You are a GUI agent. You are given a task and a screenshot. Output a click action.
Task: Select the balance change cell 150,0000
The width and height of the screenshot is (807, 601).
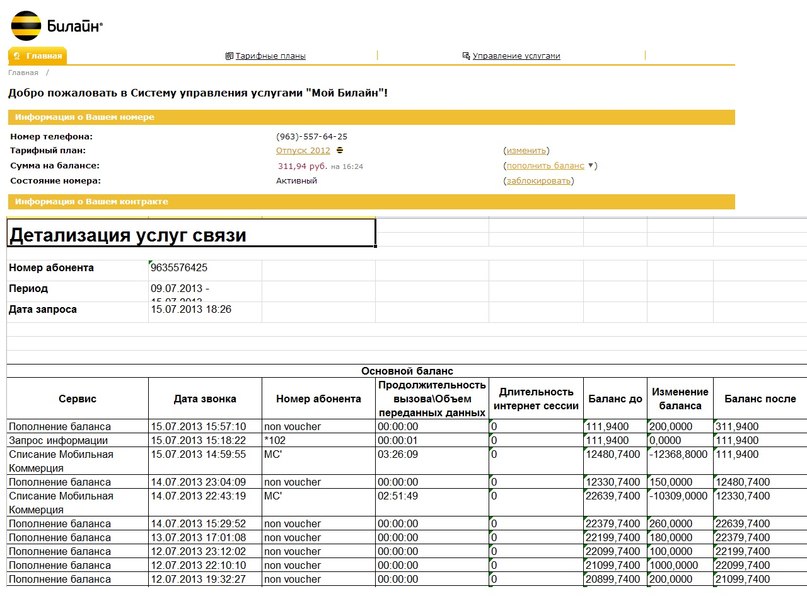[680, 482]
